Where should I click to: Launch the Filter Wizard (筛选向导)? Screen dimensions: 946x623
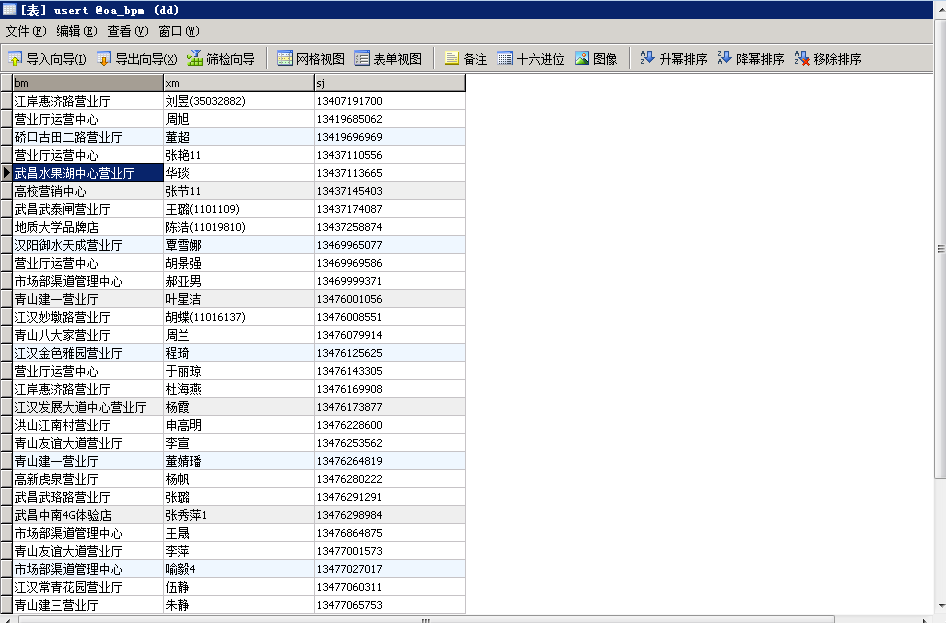click(x=221, y=59)
